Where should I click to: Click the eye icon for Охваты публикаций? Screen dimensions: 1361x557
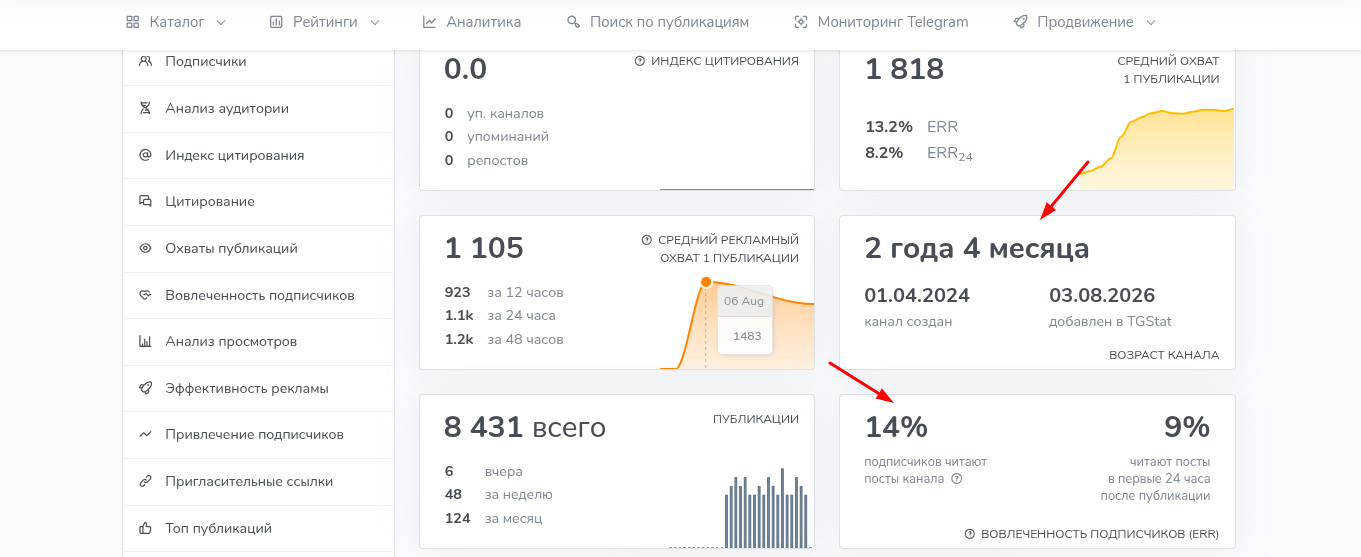pyautogui.click(x=145, y=248)
